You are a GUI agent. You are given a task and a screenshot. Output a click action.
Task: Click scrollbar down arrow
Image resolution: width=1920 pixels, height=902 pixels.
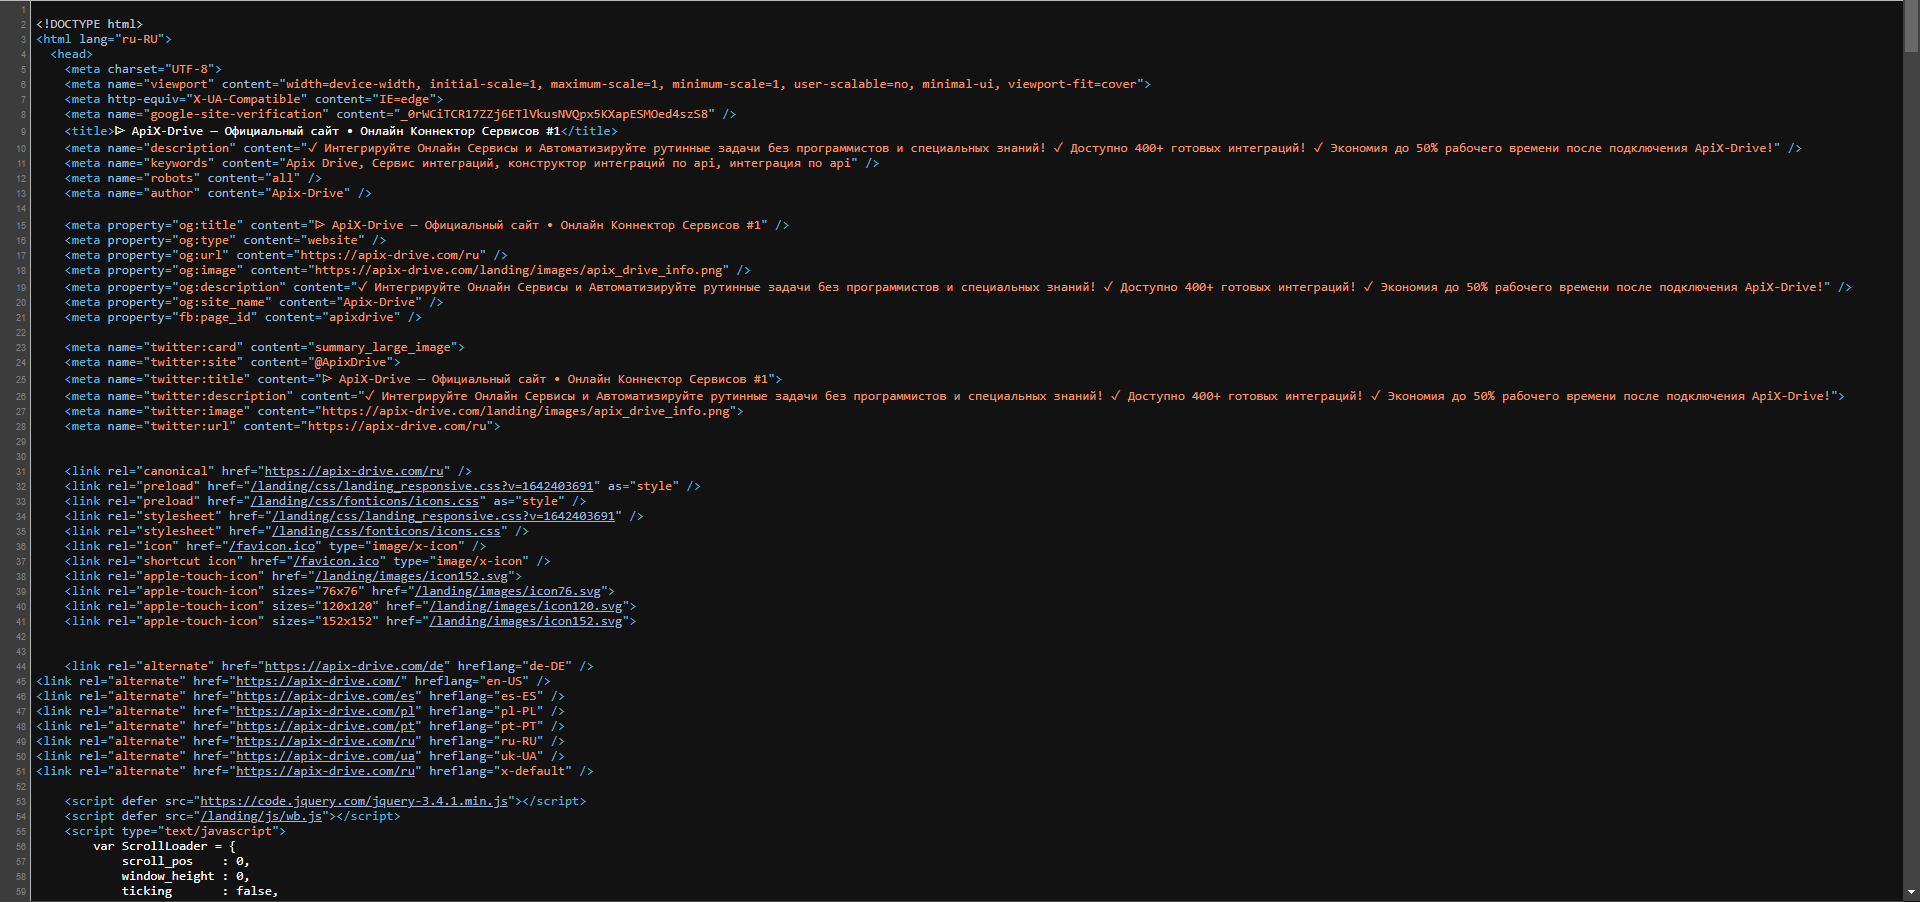[x=1911, y=892]
